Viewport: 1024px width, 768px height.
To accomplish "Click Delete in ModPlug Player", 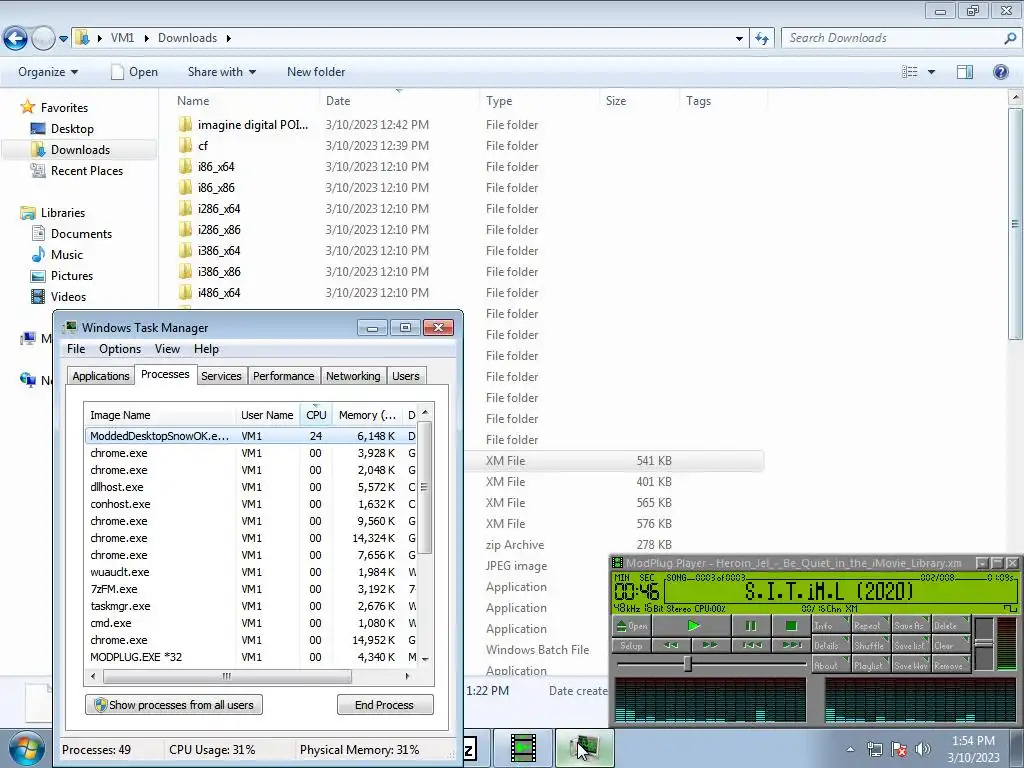I will coord(950,626).
